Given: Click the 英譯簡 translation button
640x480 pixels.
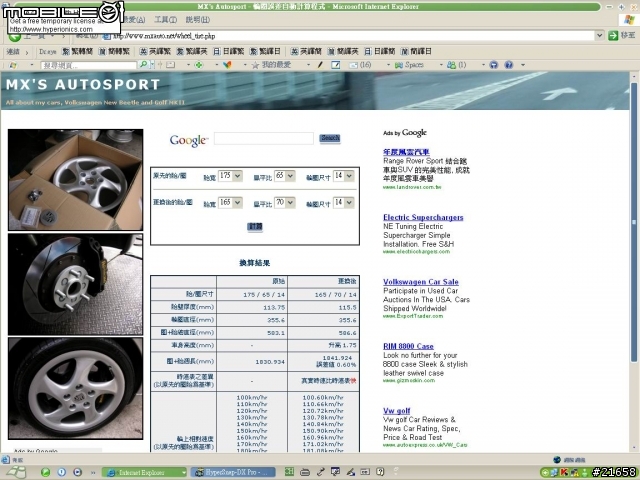Looking at the screenshot, I should 306,51.
